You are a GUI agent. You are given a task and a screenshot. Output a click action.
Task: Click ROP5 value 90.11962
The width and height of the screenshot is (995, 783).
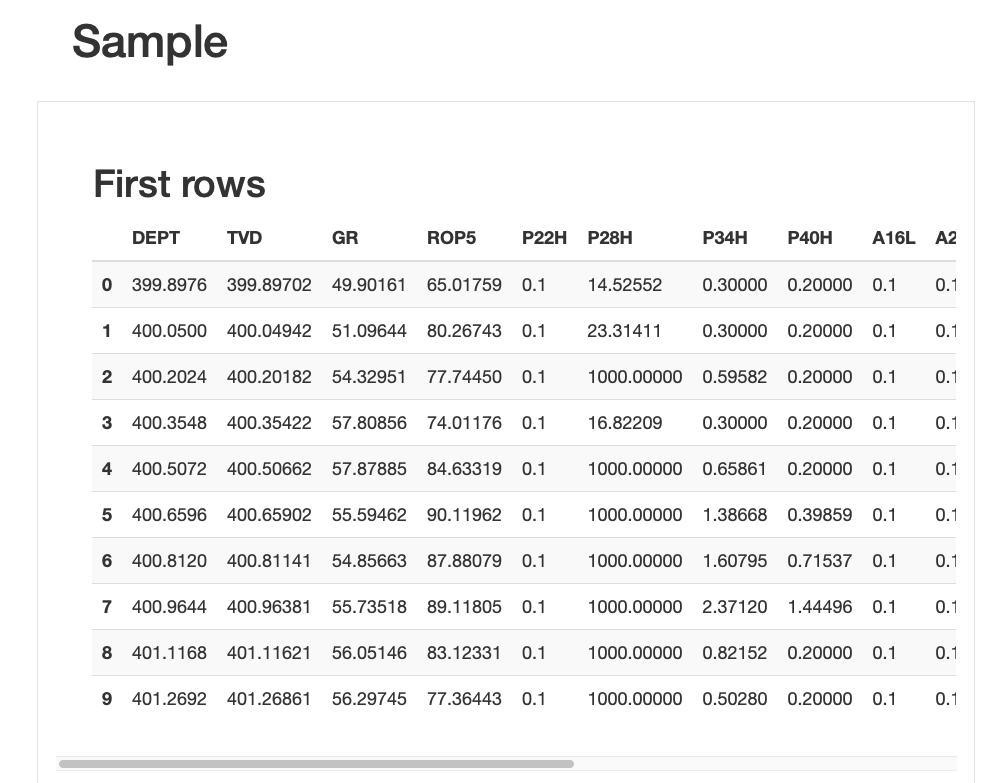(464, 515)
